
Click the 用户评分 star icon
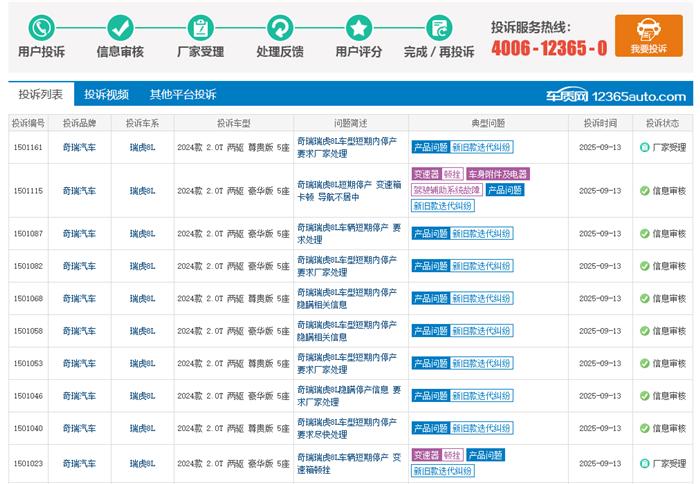359,27
